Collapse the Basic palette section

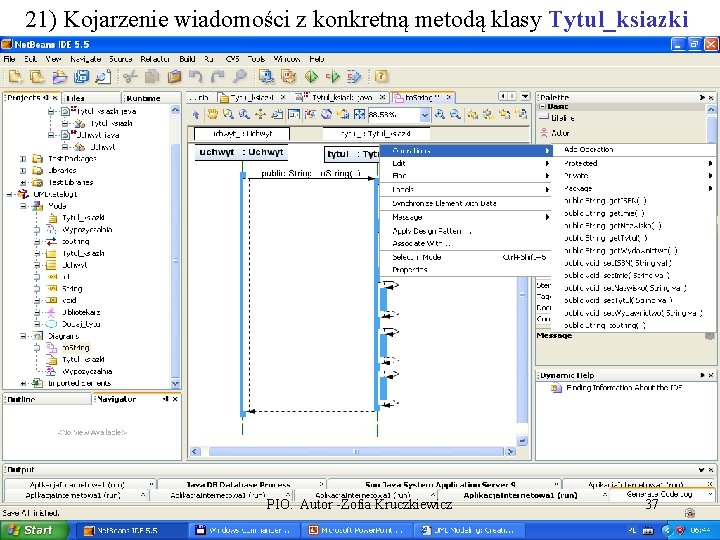[x=542, y=106]
